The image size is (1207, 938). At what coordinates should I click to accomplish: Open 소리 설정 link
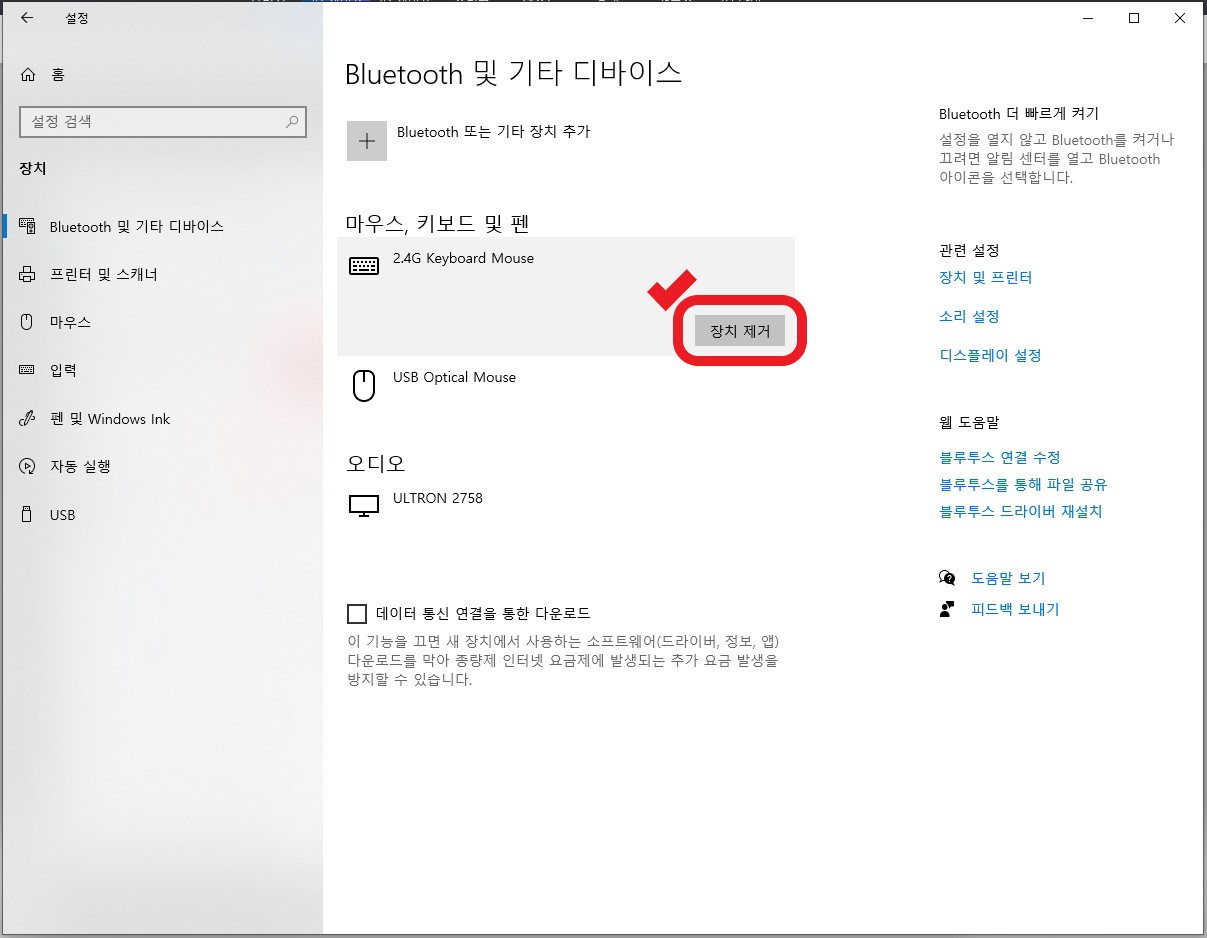tap(969, 316)
